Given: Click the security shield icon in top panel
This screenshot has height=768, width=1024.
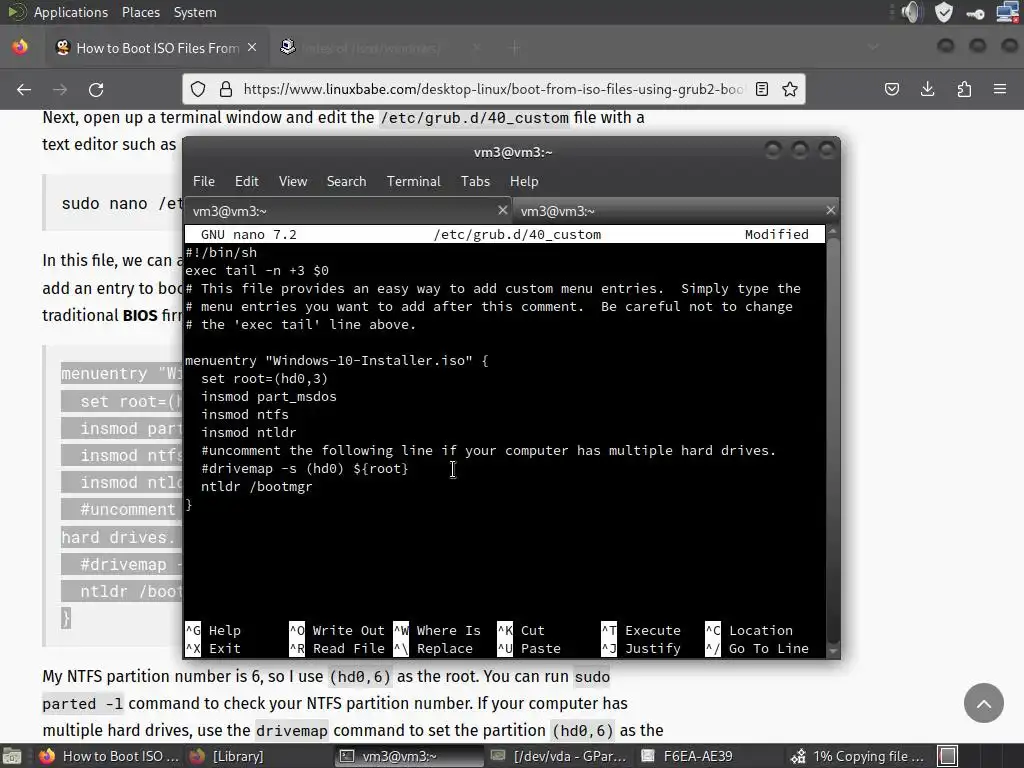Looking at the screenshot, I should click(944, 12).
